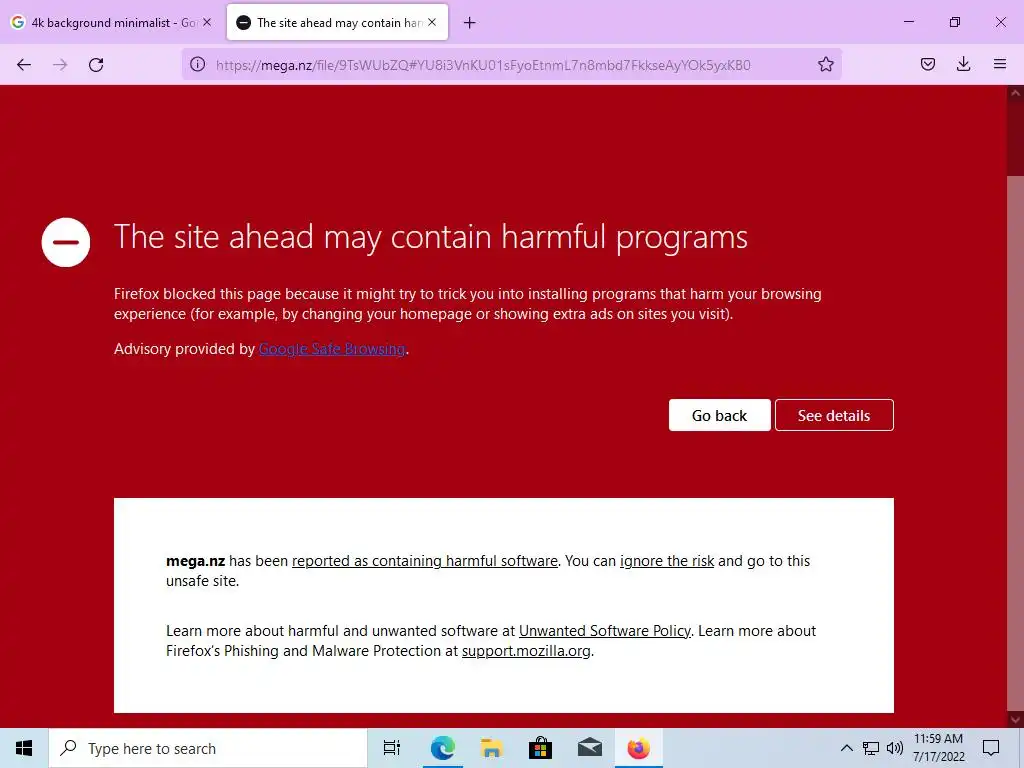The width and height of the screenshot is (1024, 768).
Task: Show site information icon in address bar
Action: pos(197,64)
